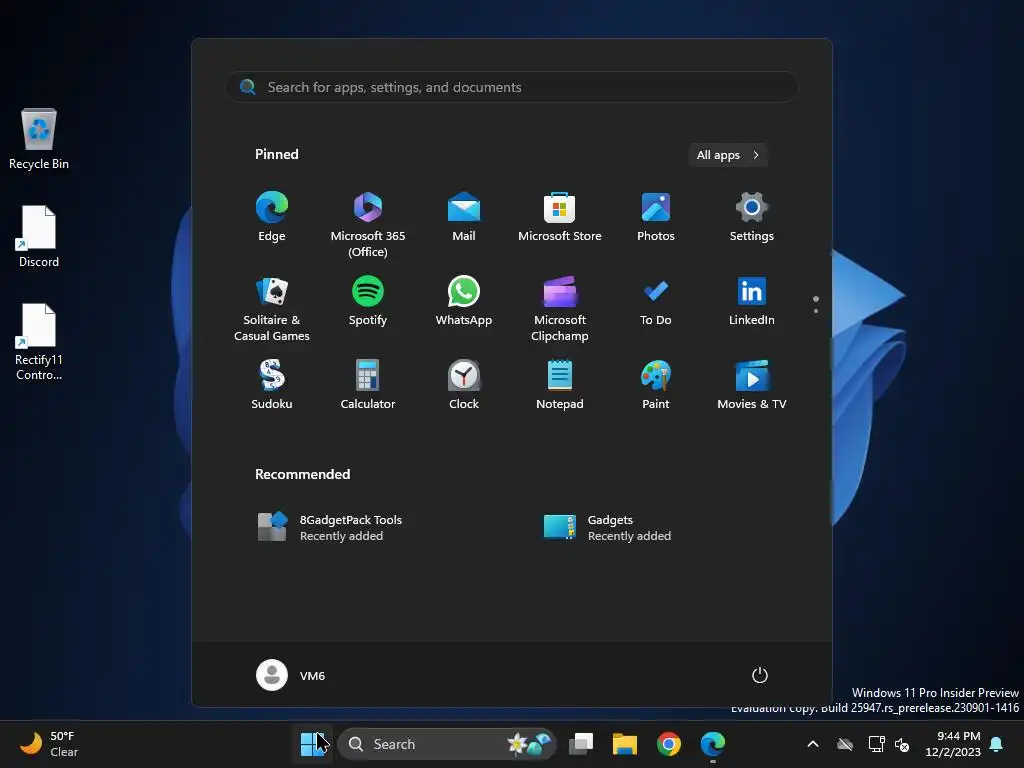Open the To Do app

tap(656, 302)
